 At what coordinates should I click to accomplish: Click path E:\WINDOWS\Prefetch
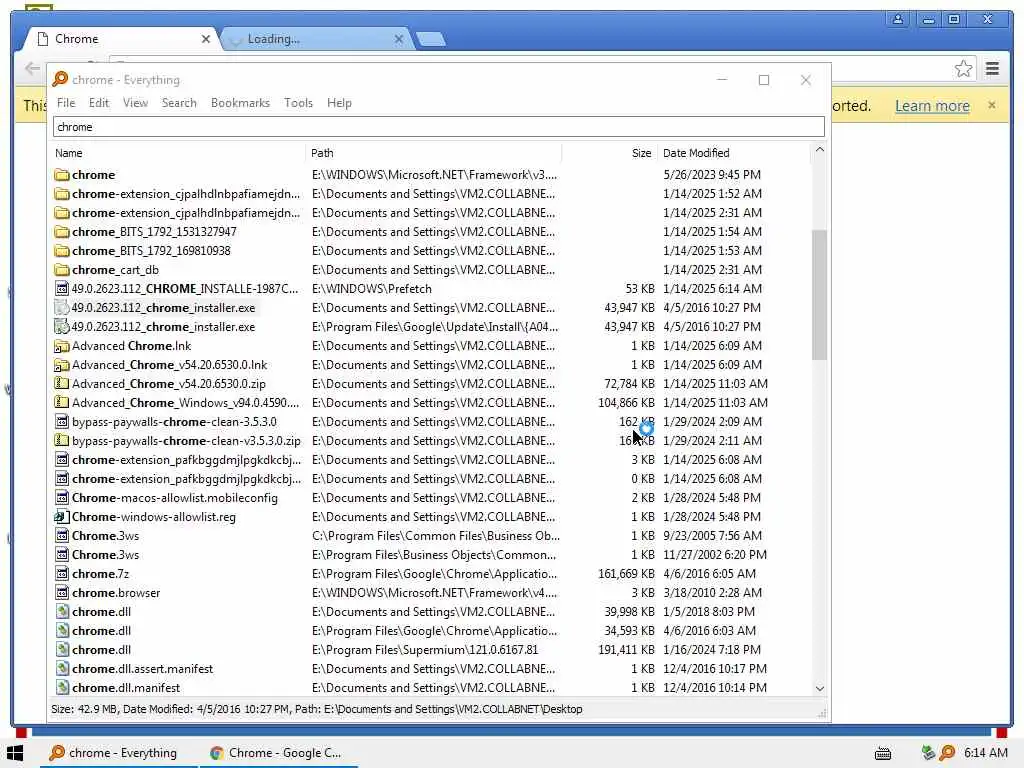372,289
